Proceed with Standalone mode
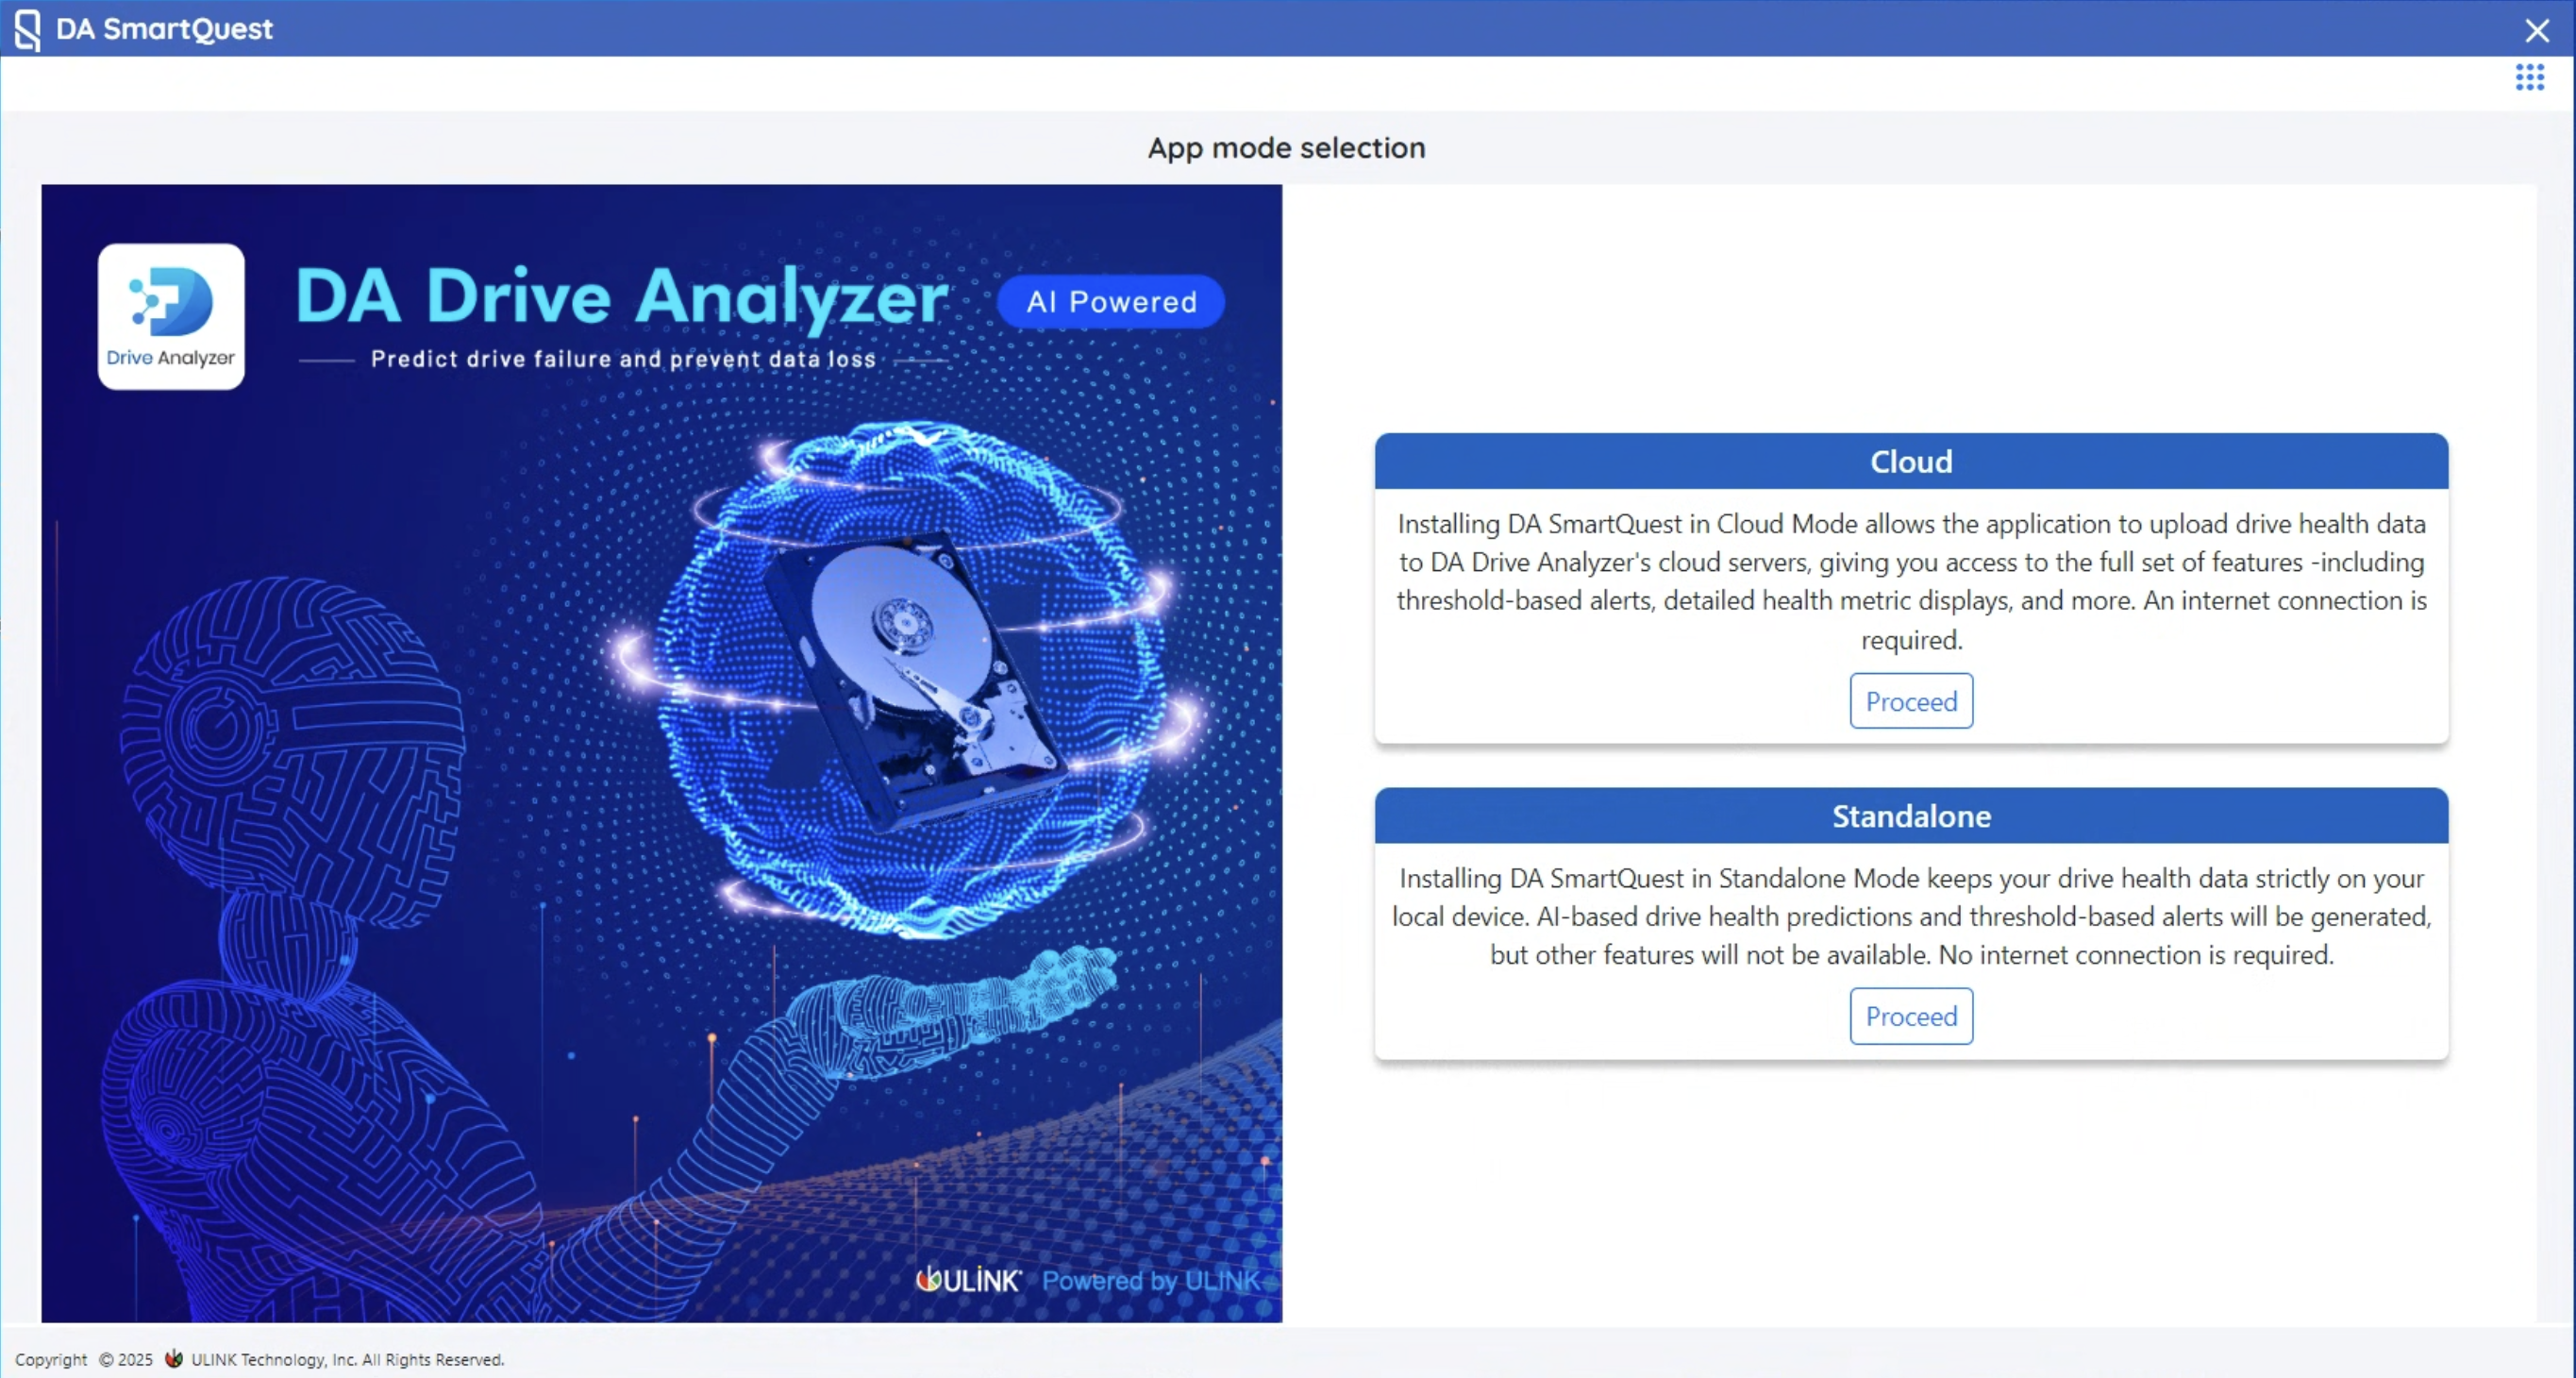Image resolution: width=2576 pixels, height=1378 pixels. tap(1910, 1016)
